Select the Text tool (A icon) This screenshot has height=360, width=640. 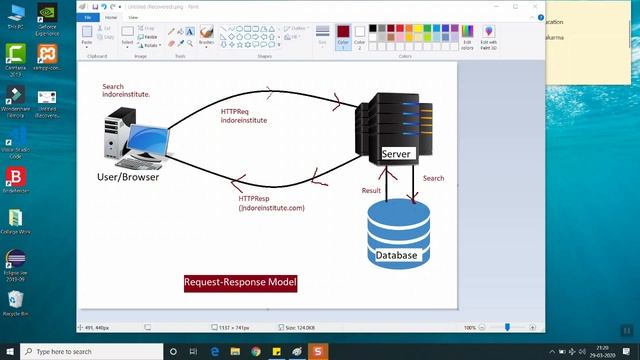coord(190,32)
